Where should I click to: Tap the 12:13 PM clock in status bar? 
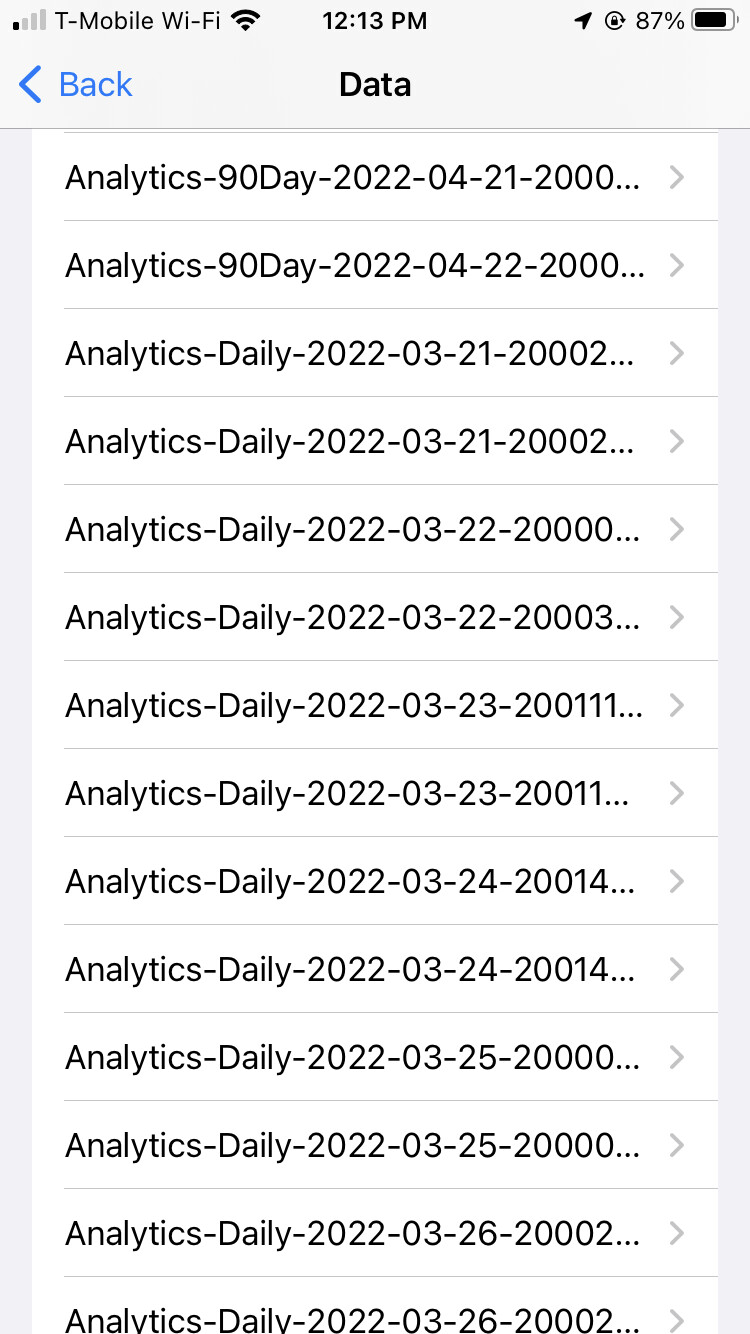click(375, 21)
